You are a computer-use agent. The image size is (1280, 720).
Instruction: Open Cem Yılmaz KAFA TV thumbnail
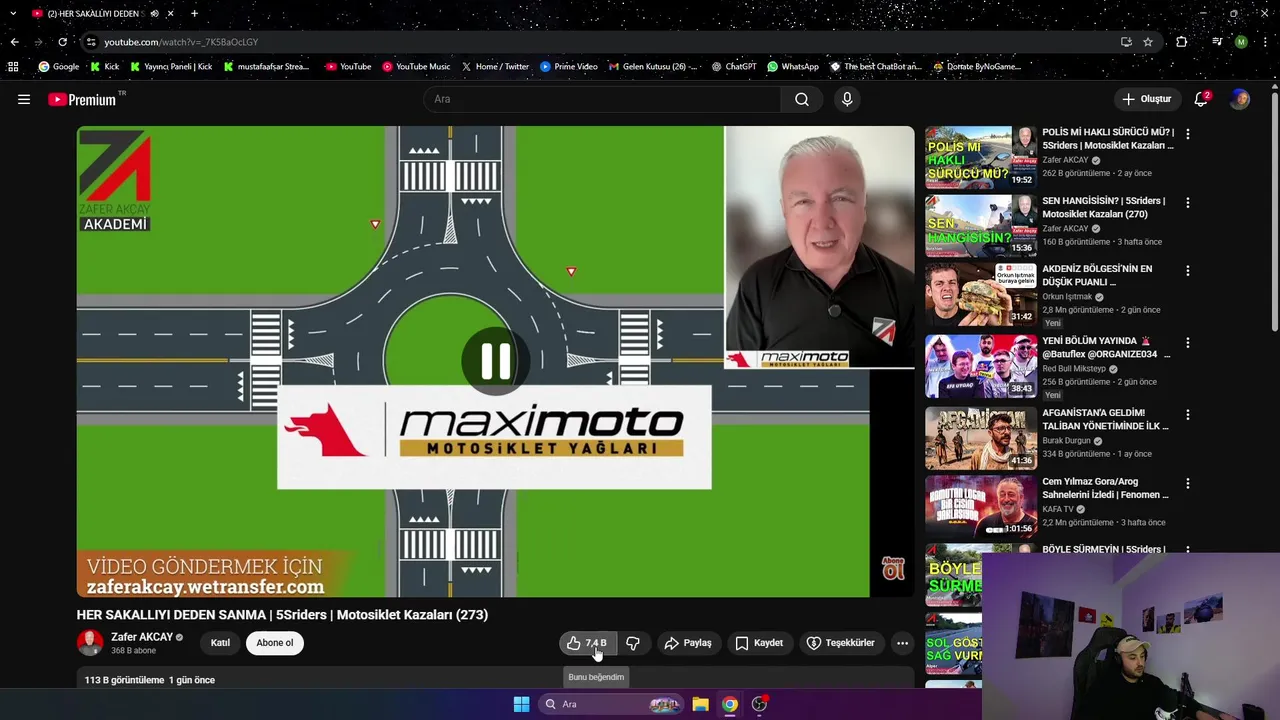981,507
